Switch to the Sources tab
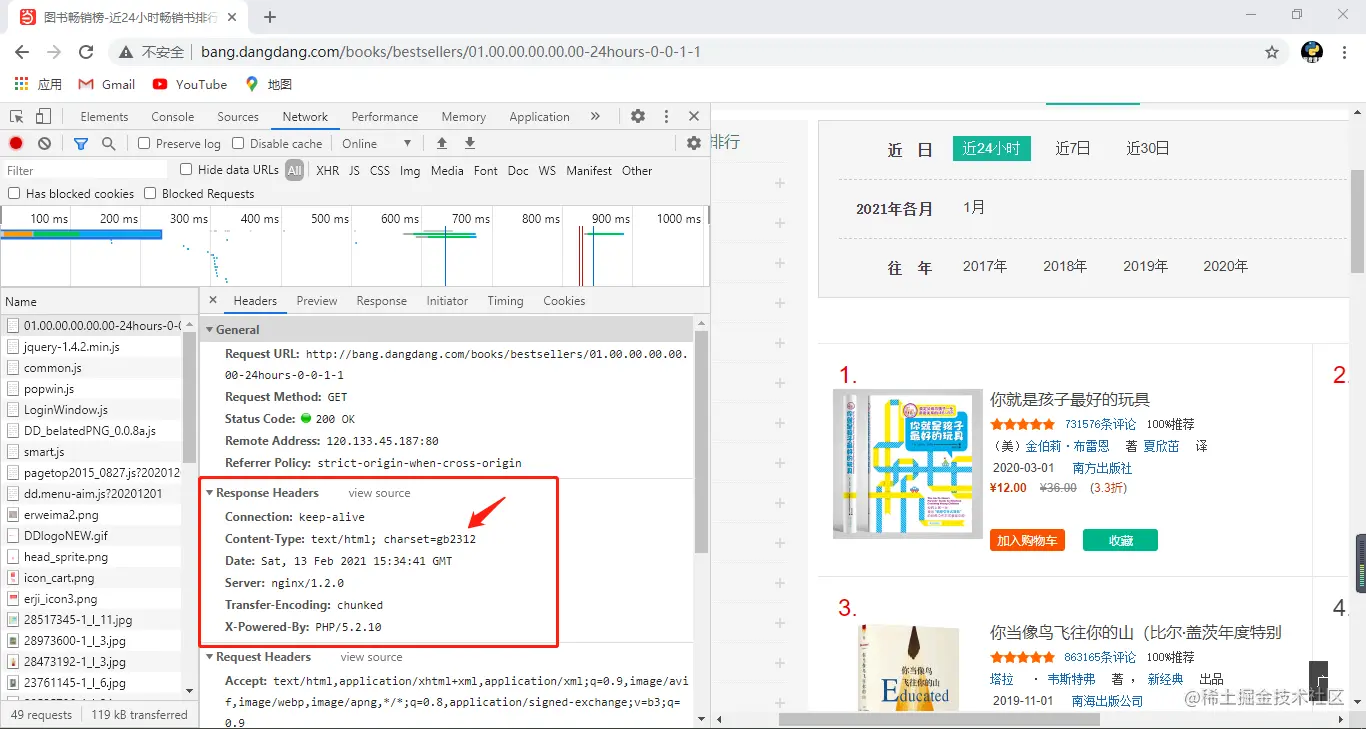The height and width of the screenshot is (729, 1366). pyautogui.click(x=238, y=116)
